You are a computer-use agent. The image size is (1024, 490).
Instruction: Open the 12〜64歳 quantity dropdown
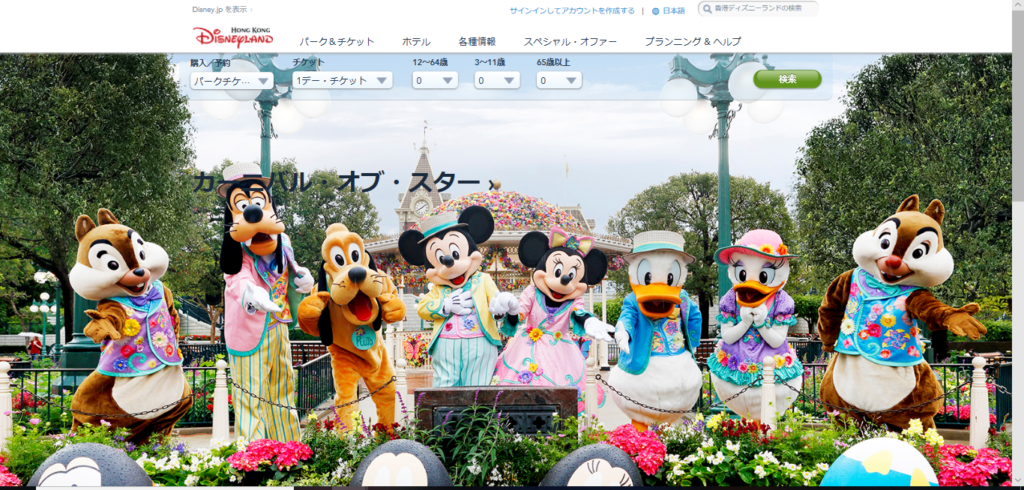click(x=435, y=80)
